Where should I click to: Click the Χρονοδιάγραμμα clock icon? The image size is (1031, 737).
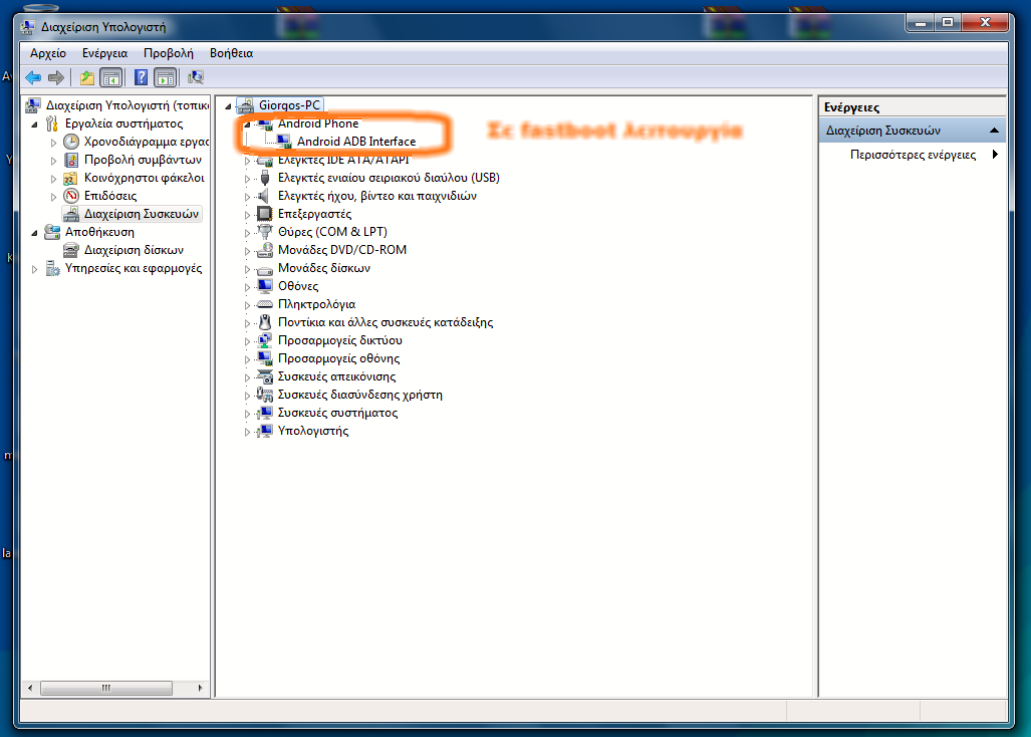(71, 141)
